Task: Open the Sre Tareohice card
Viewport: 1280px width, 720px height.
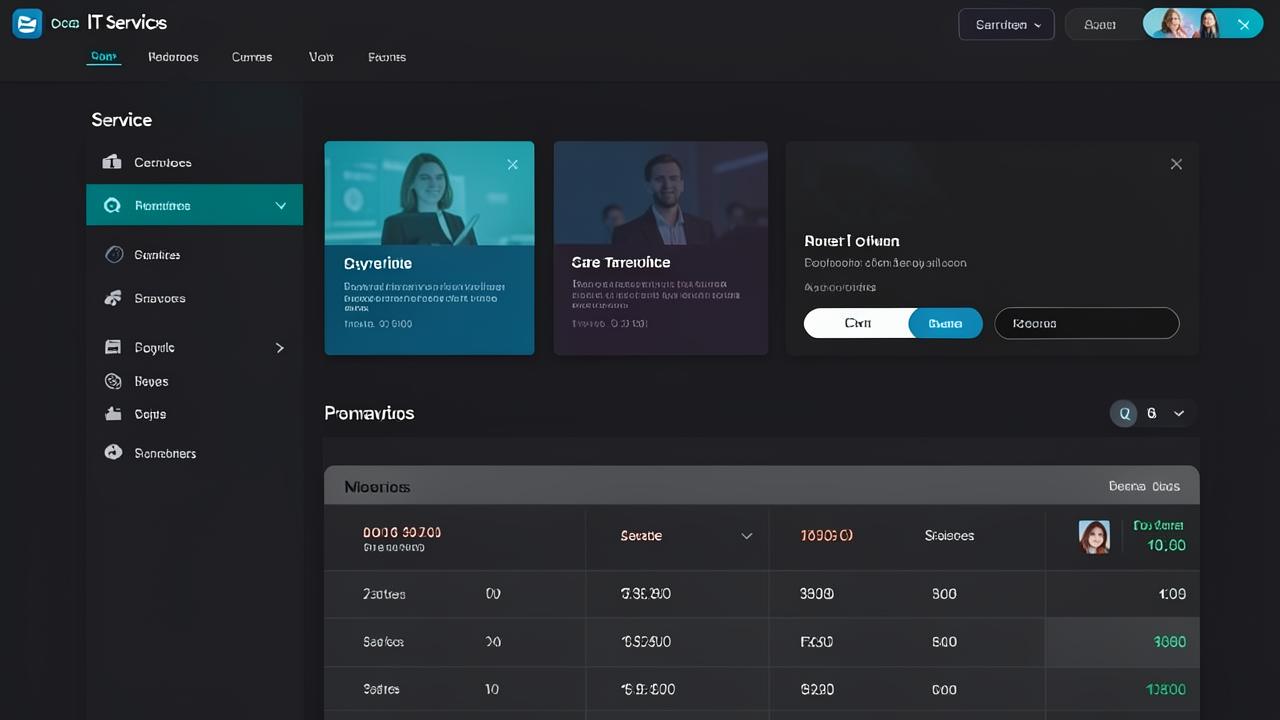Action: pos(661,248)
